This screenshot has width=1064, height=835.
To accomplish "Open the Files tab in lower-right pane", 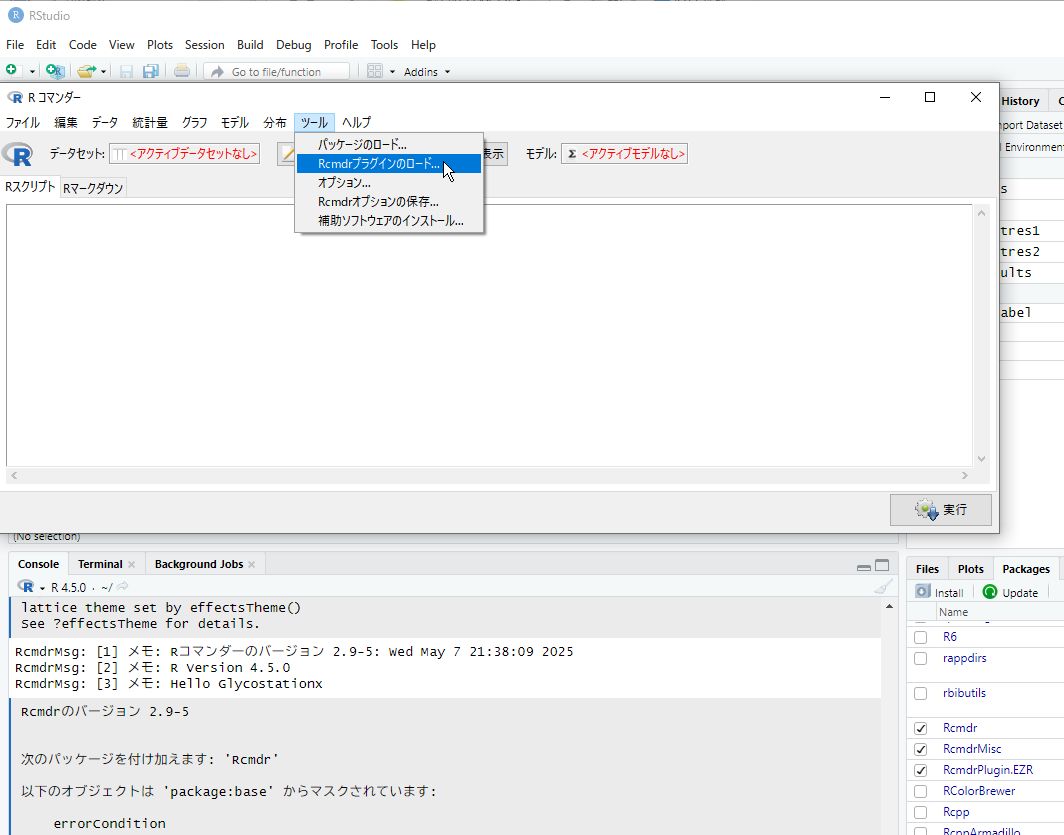I will 927,569.
